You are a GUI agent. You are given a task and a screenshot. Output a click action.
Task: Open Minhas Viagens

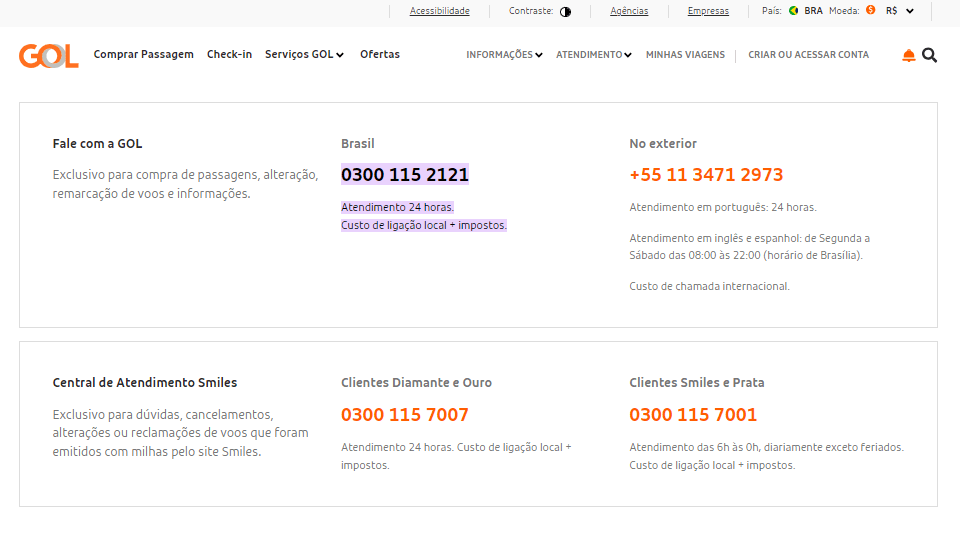(x=685, y=55)
